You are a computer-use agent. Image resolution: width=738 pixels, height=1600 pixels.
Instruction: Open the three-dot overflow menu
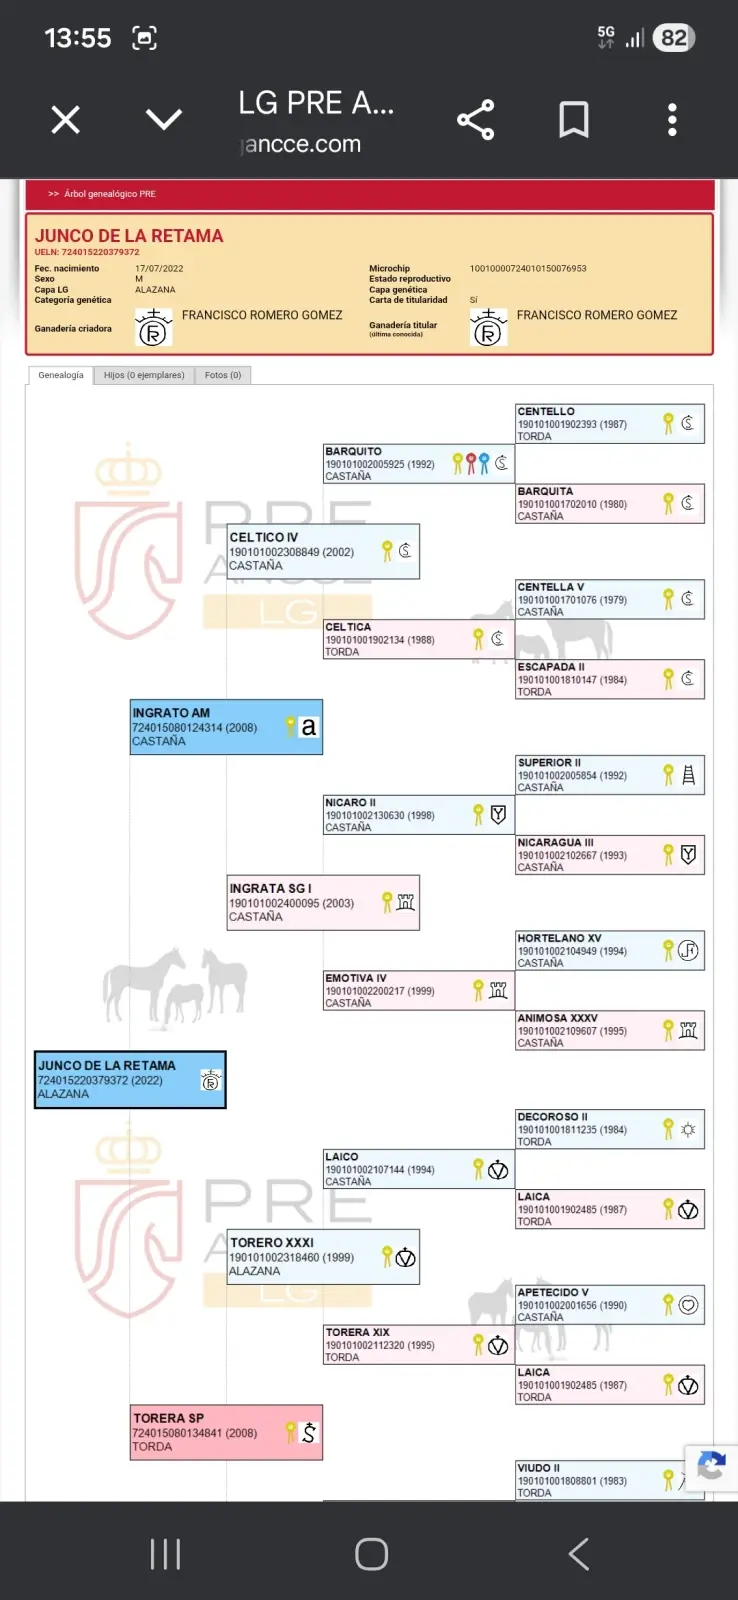coord(672,120)
